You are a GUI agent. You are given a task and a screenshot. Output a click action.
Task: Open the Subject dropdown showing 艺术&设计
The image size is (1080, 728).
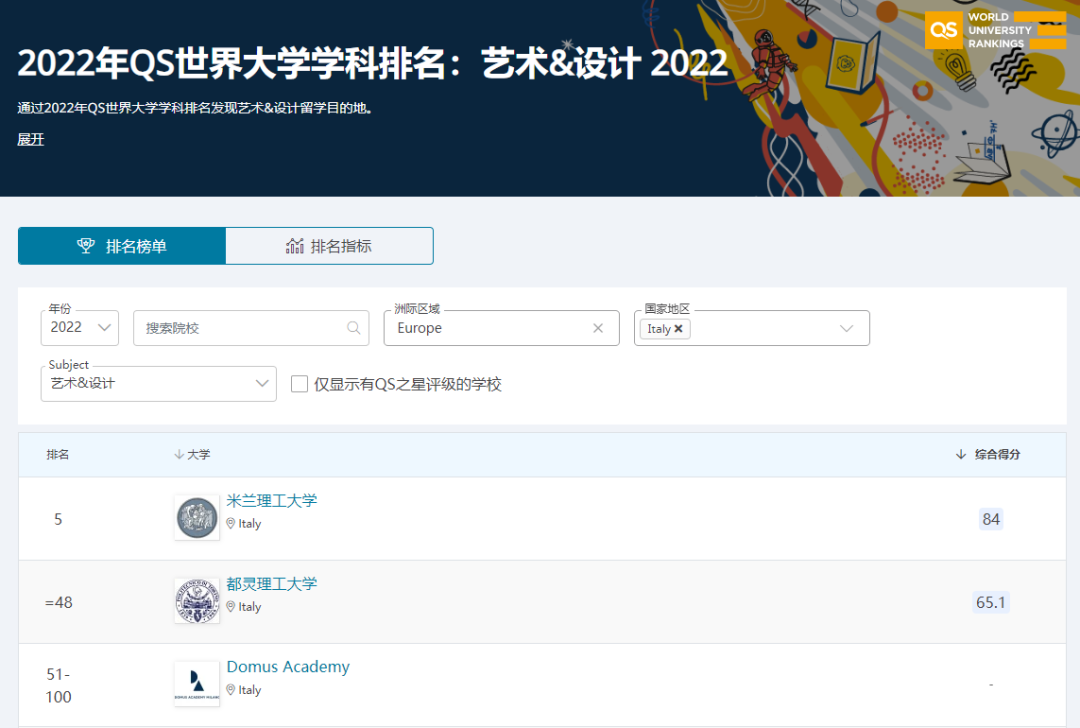coord(158,383)
